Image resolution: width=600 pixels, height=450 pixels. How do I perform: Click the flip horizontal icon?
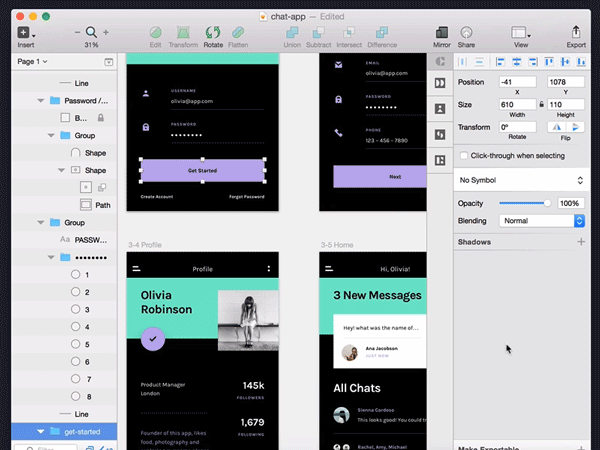(x=556, y=127)
